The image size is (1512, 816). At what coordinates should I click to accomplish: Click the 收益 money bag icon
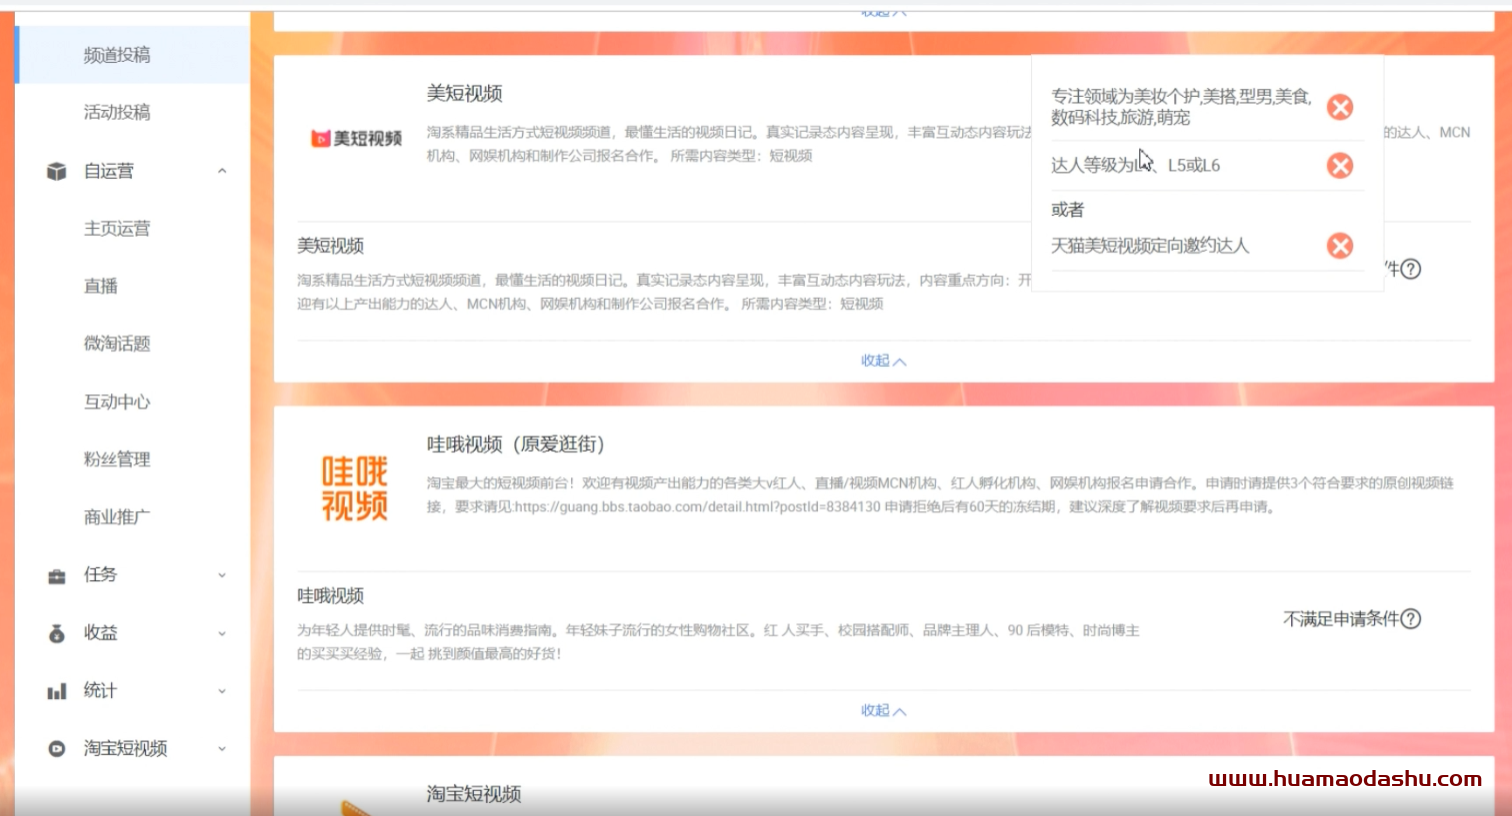[57, 633]
